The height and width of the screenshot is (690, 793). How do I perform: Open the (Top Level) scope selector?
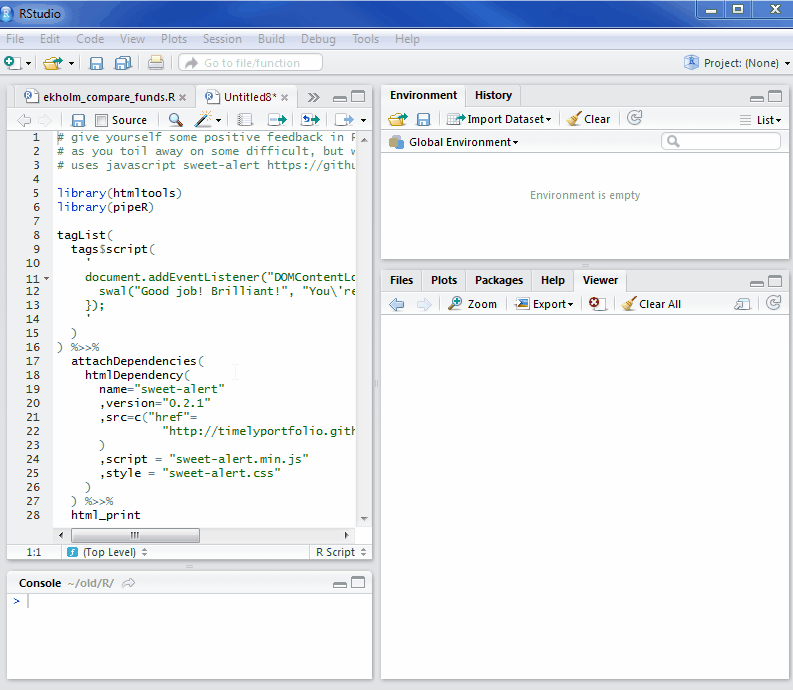tap(109, 552)
